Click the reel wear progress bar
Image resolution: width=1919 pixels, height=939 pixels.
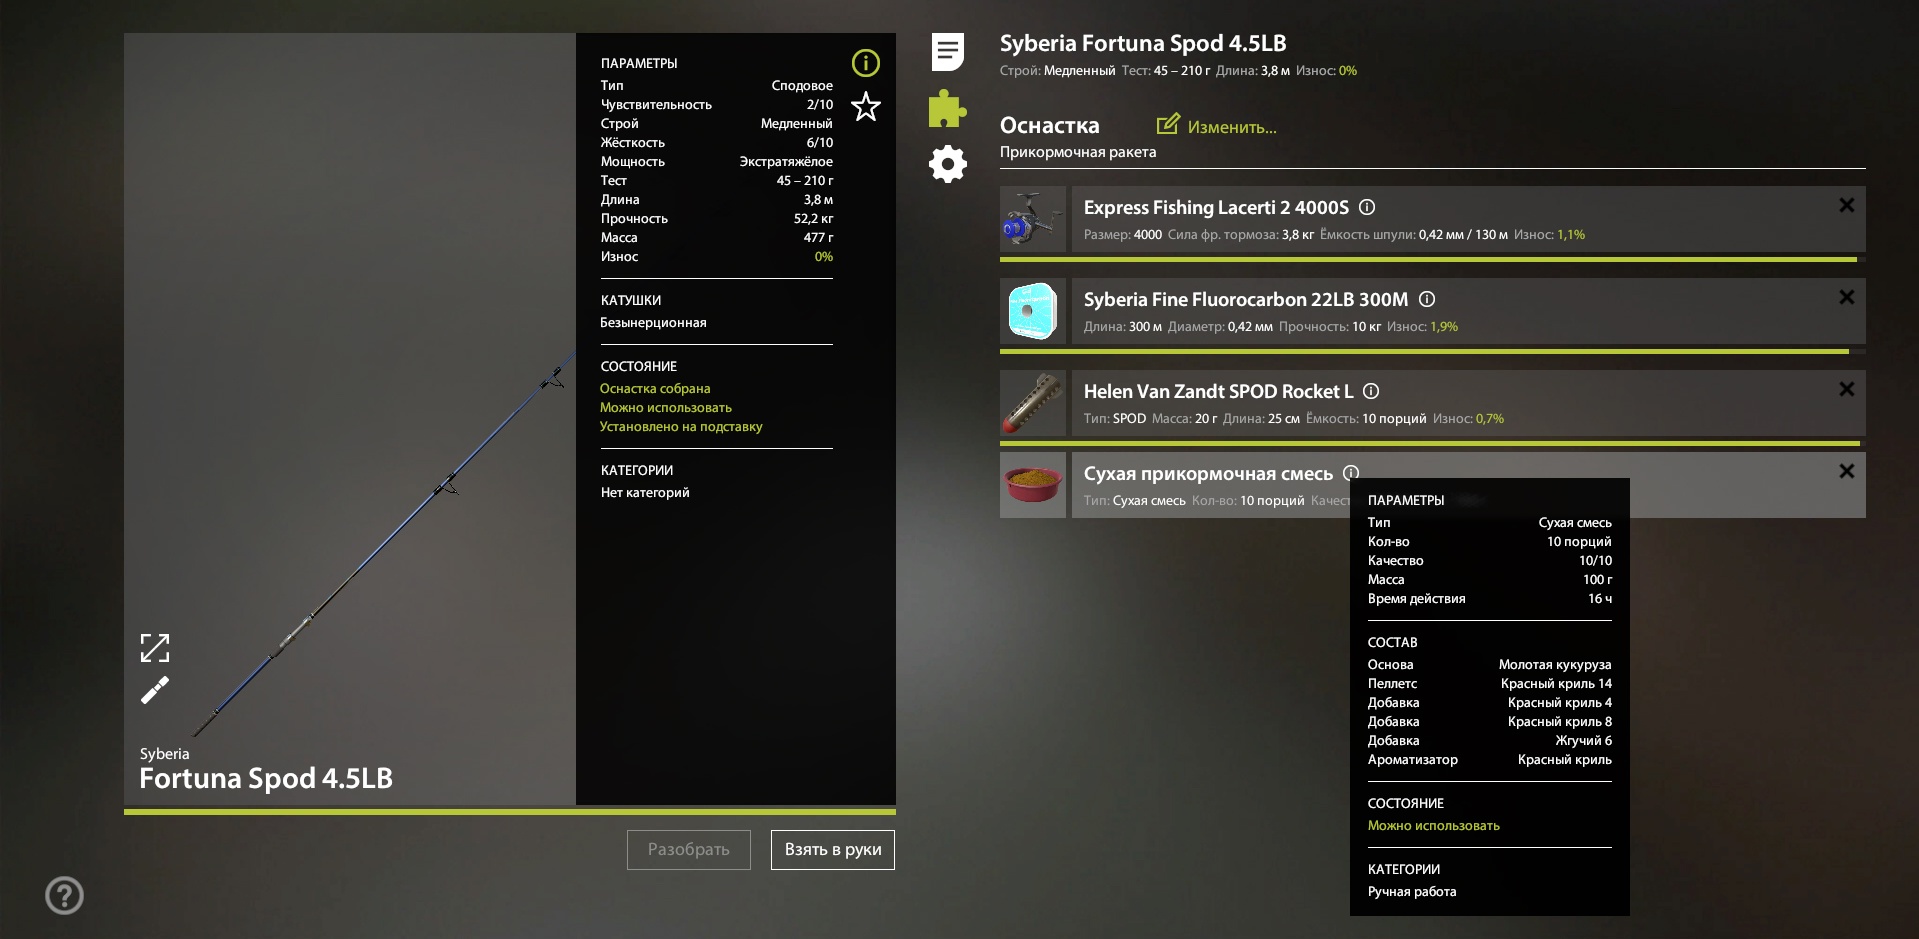pyautogui.click(x=1432, y=259)
